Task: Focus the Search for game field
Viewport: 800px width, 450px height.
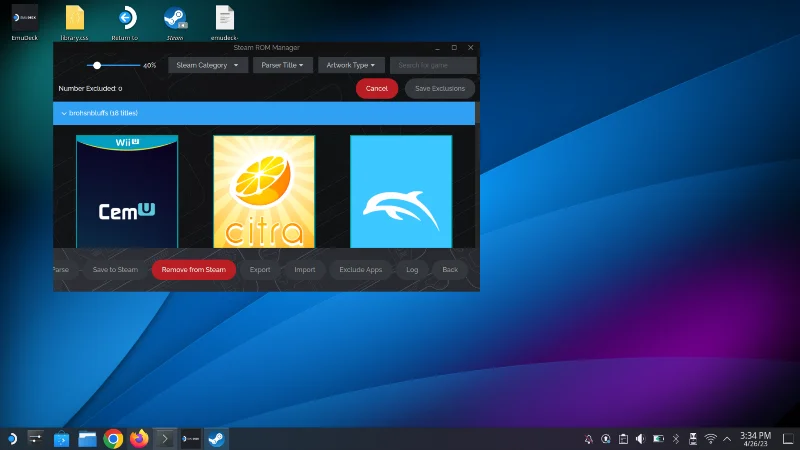Action: tap(434, 65)
